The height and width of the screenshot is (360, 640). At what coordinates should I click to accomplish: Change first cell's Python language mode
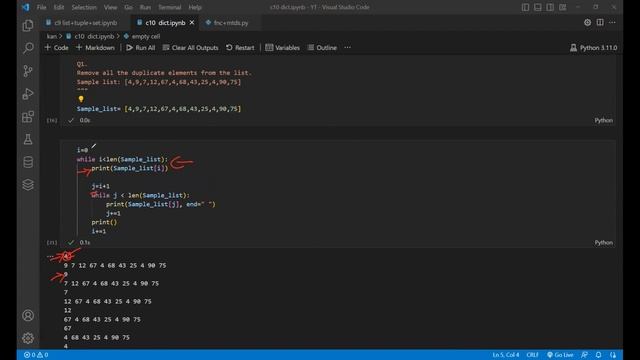pyautogui.click(x=603, y=120)
